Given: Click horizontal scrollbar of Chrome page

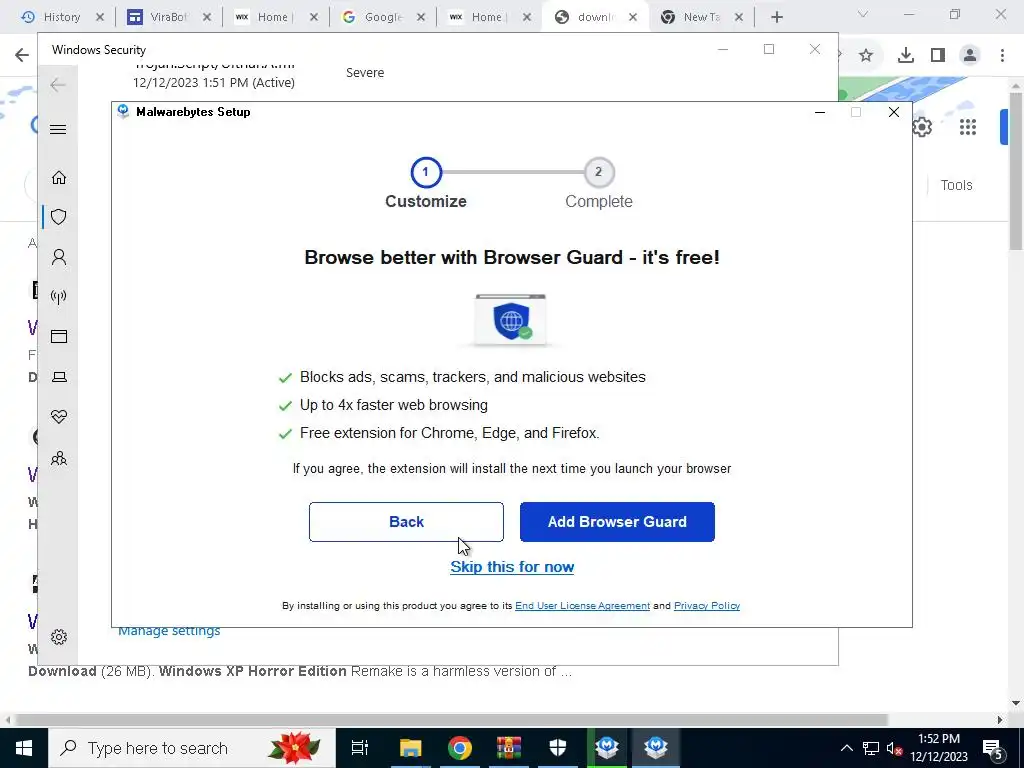Looking at the screenshot, I should [451, 720].
